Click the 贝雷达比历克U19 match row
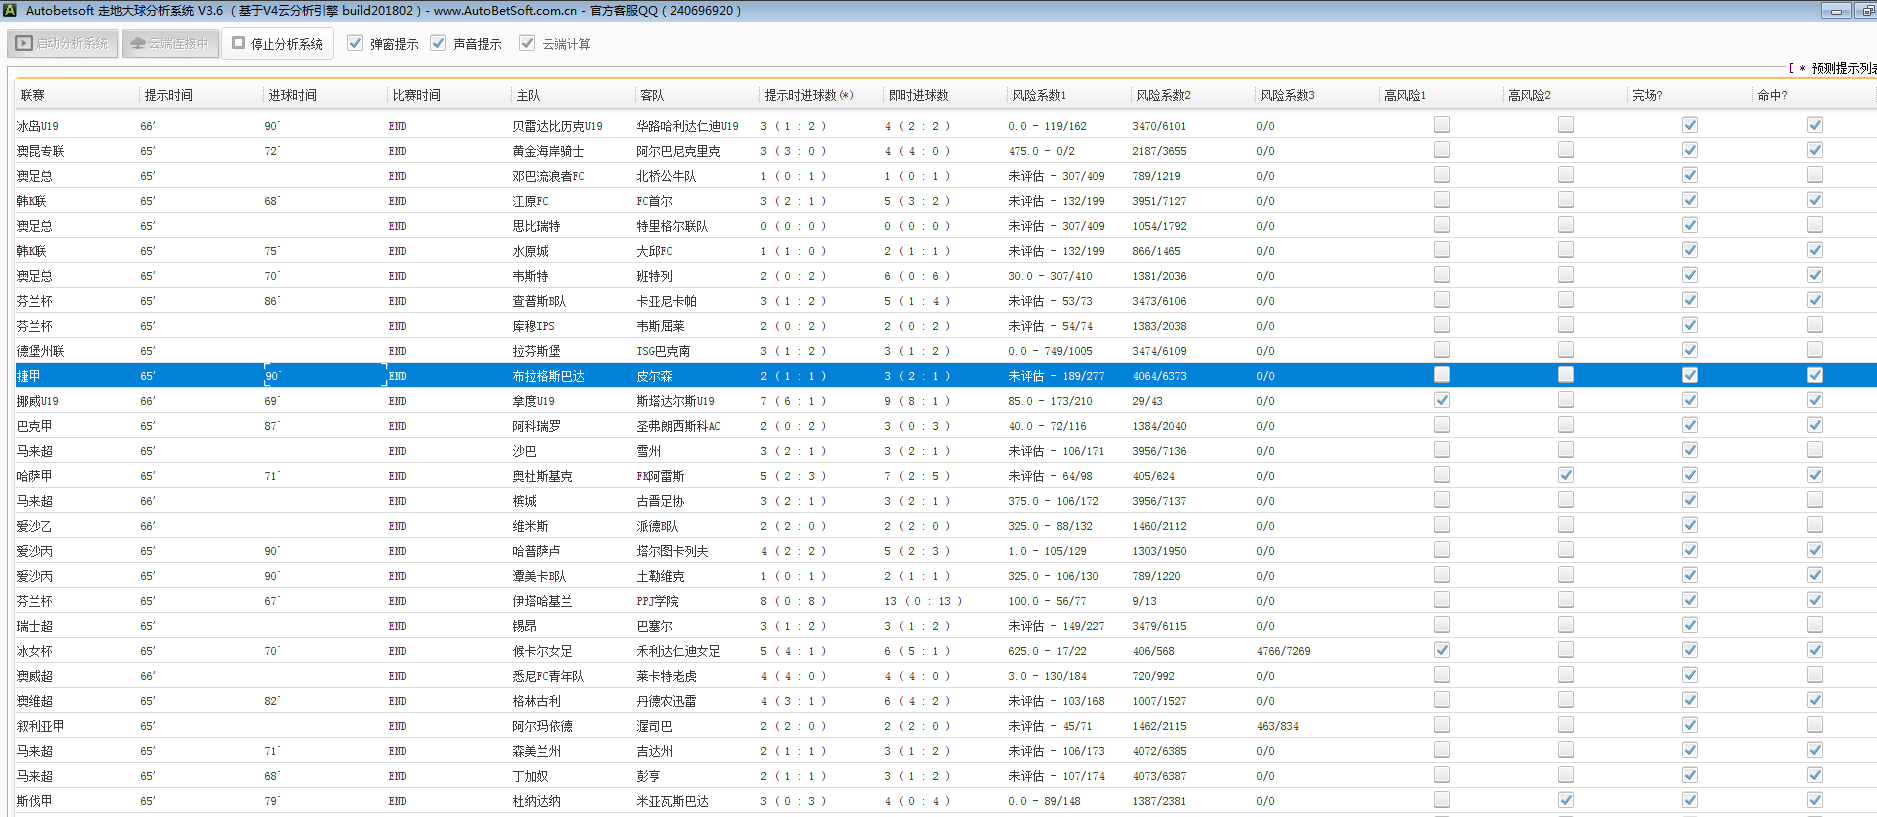Screen dimensions: 1877x817 point(557,126)
